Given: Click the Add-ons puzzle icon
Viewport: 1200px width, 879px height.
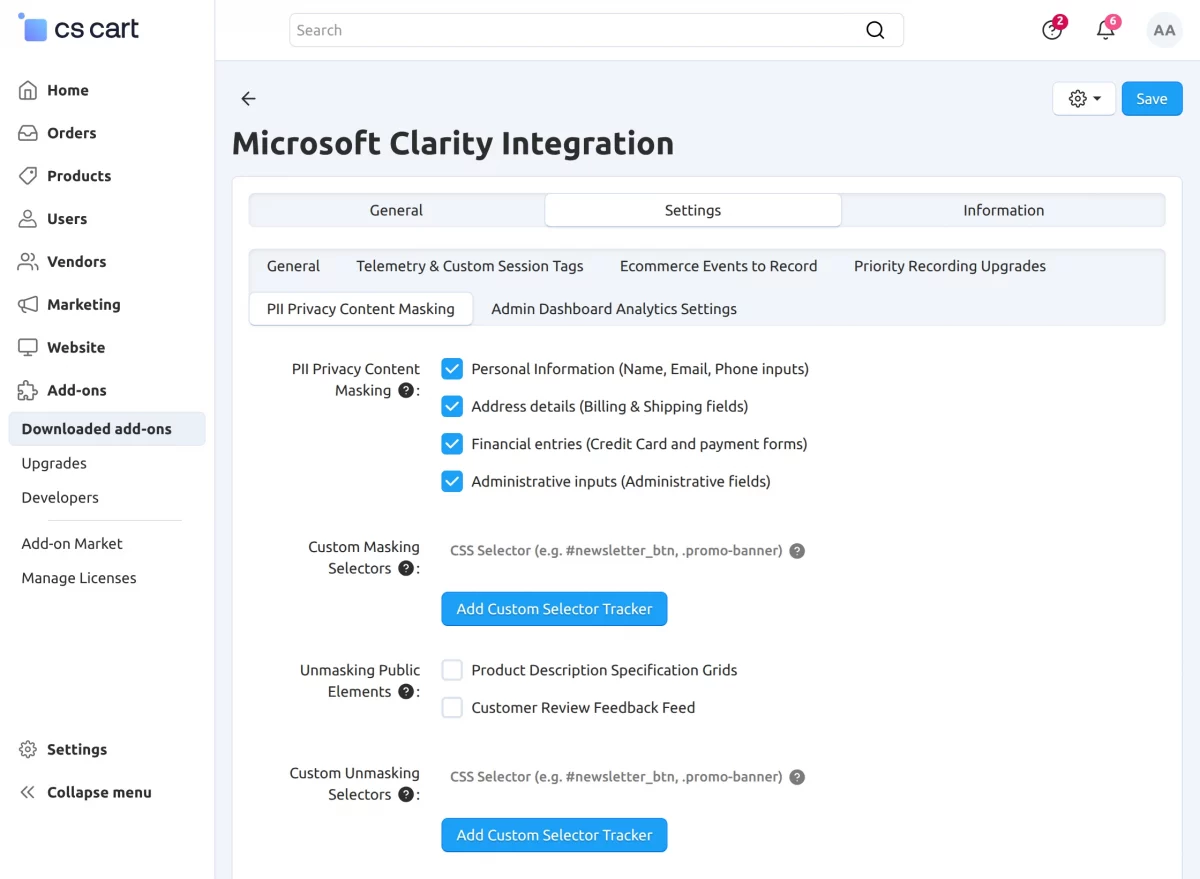Looking at the screenshot, I should pos(28,391).
